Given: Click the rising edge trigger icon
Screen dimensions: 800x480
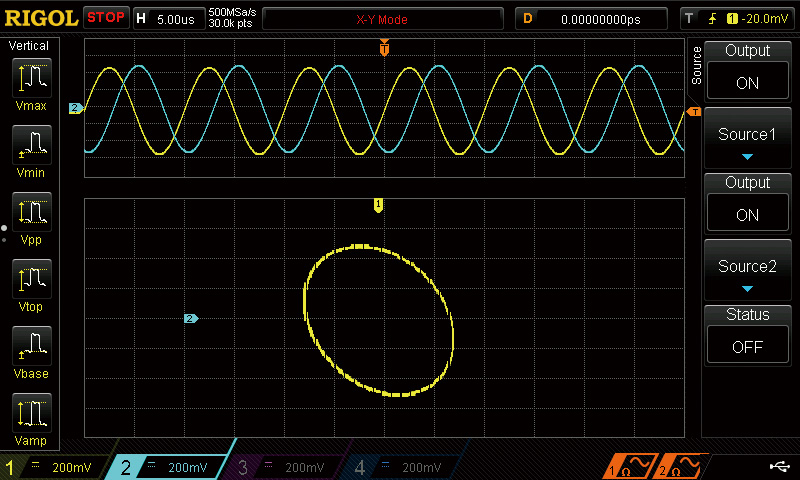Looking at the screenshot, I should coord(712,19).
